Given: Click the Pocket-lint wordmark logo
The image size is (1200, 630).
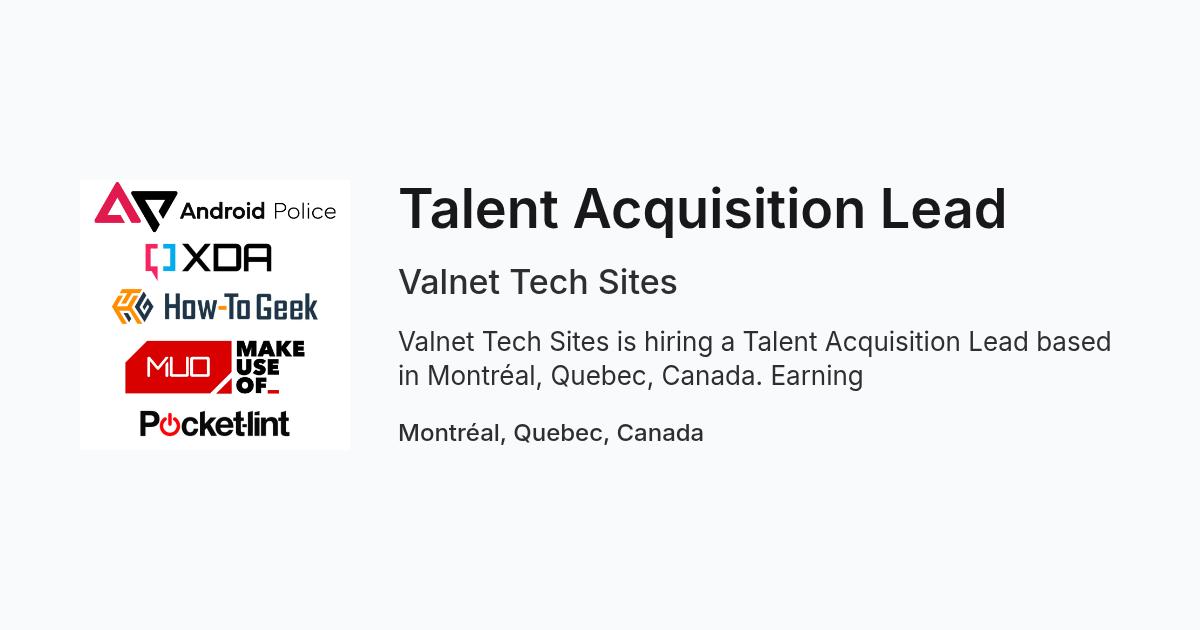Looking at the screenshot, I should tap(215, 423).
